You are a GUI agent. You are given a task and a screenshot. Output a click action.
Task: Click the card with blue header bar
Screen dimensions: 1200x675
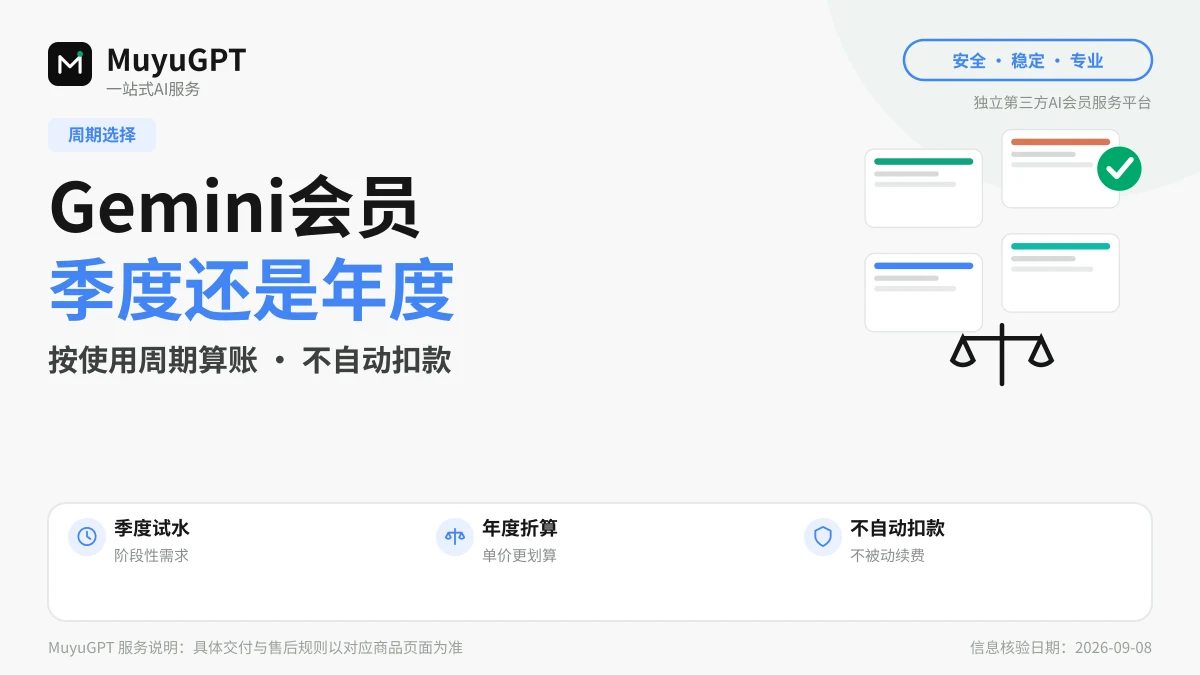[x=923, y=292]
